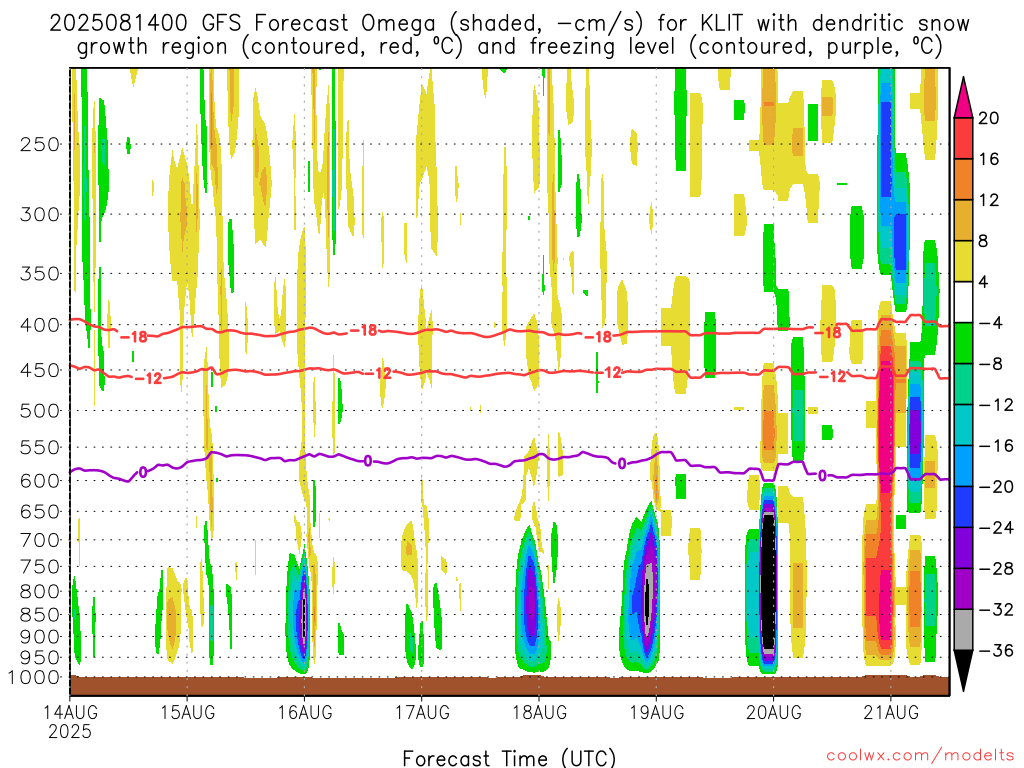Viewport: 1024px width, 768px height.
Task: Click the -12 contour label near 14AUG
Action: coord(148,378)
